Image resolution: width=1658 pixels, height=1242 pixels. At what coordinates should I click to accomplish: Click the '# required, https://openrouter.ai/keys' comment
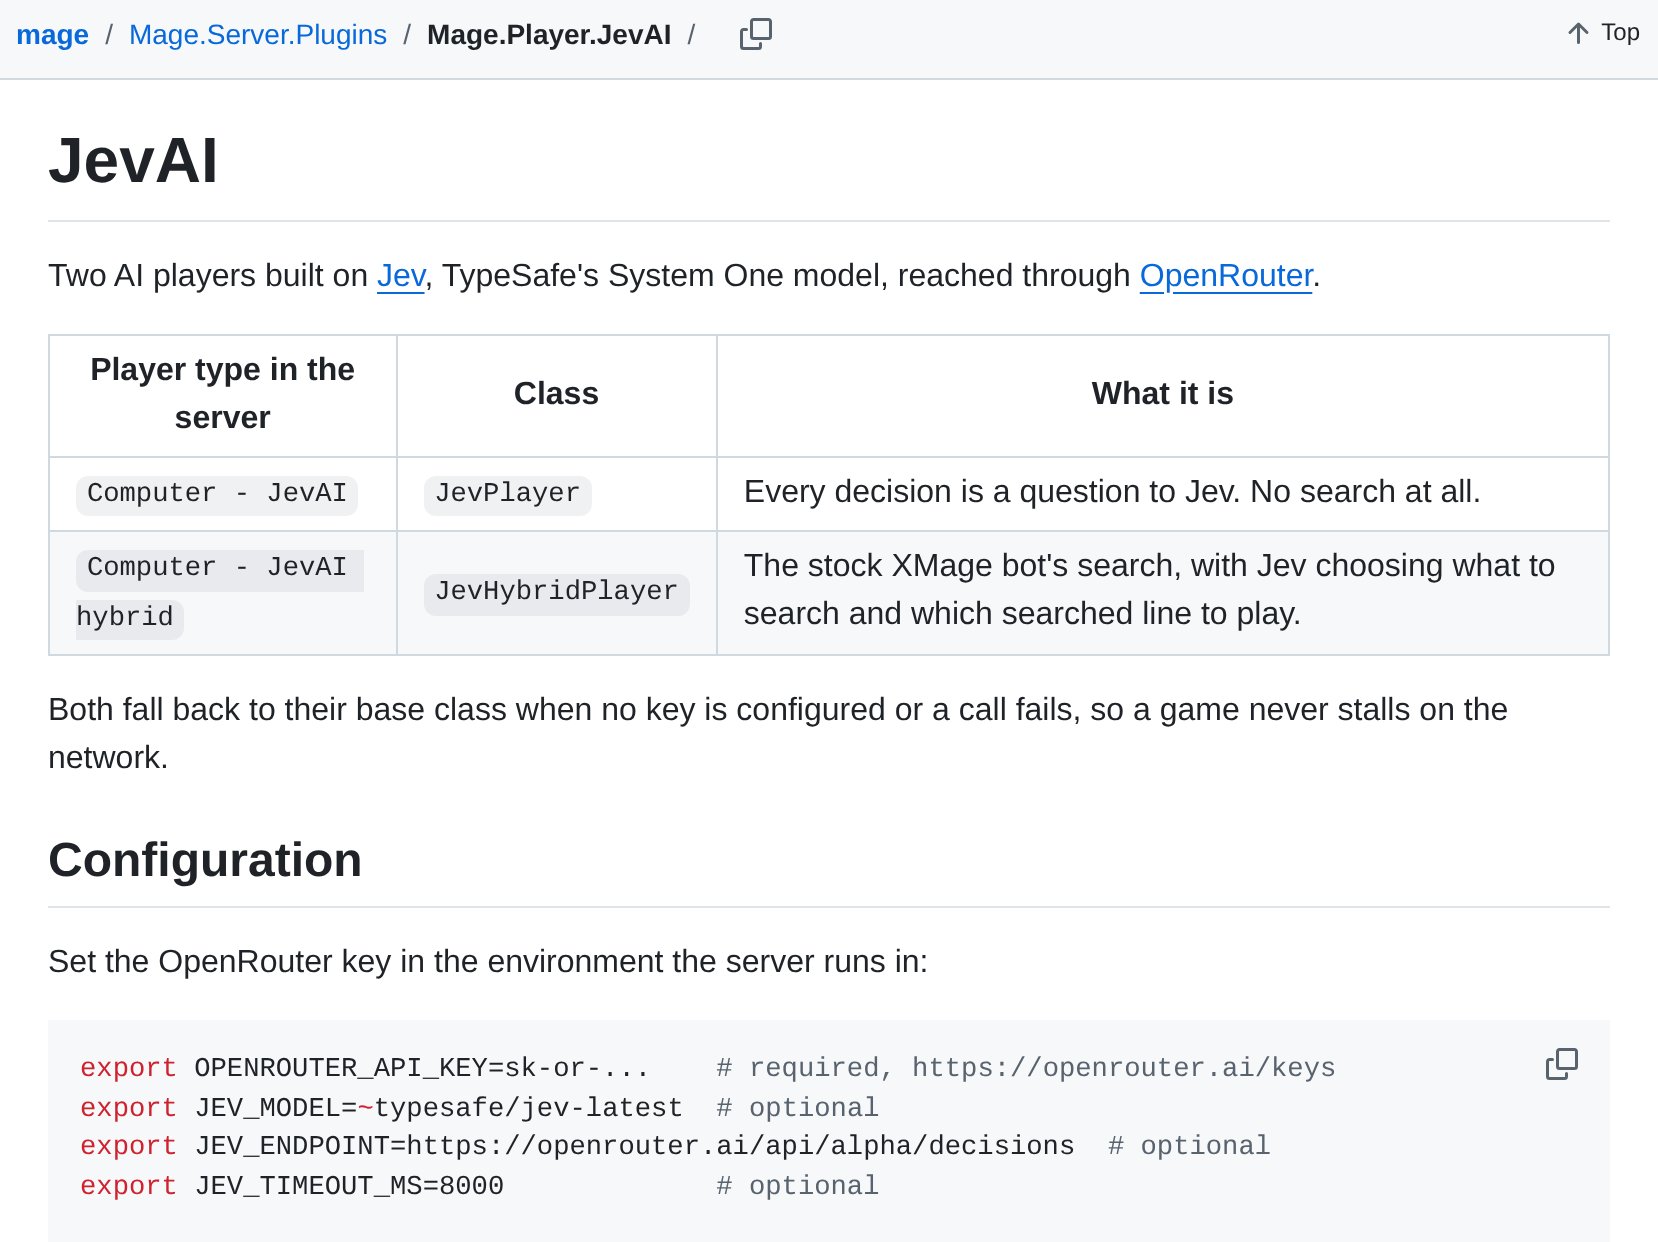(x=1026, y=1068)
